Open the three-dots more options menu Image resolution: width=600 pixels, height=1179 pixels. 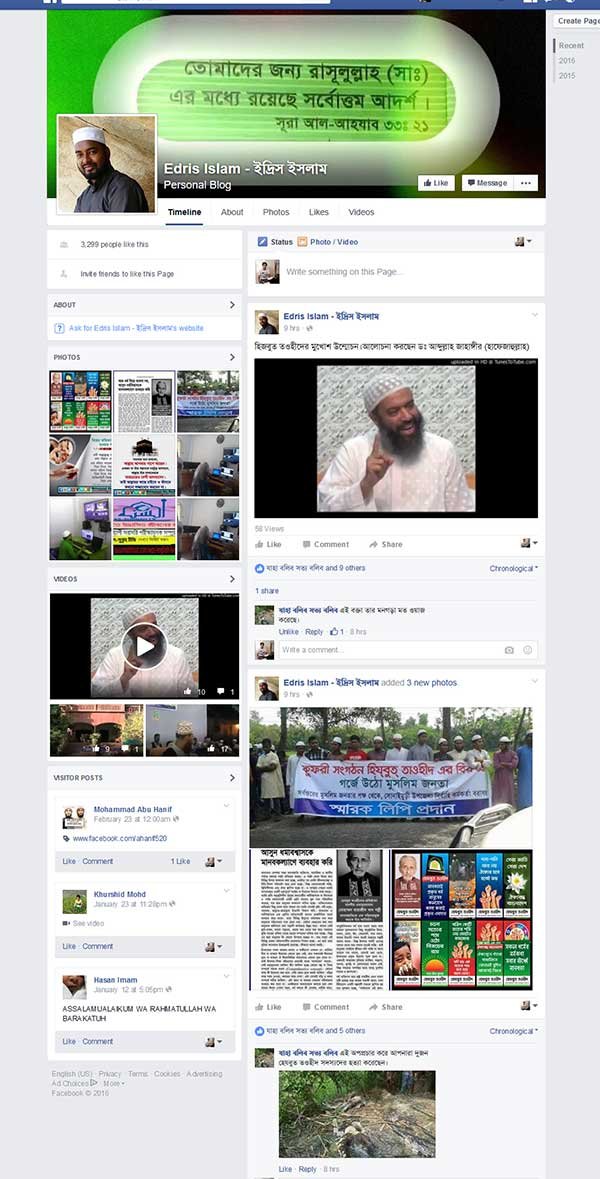click(x=526, y=183)
